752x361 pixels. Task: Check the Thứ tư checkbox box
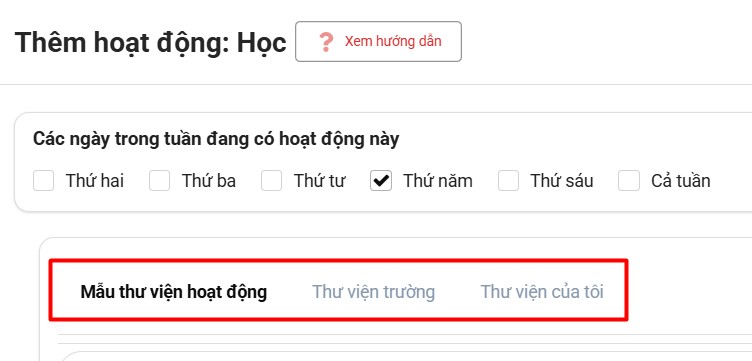(x=271, y=181)
